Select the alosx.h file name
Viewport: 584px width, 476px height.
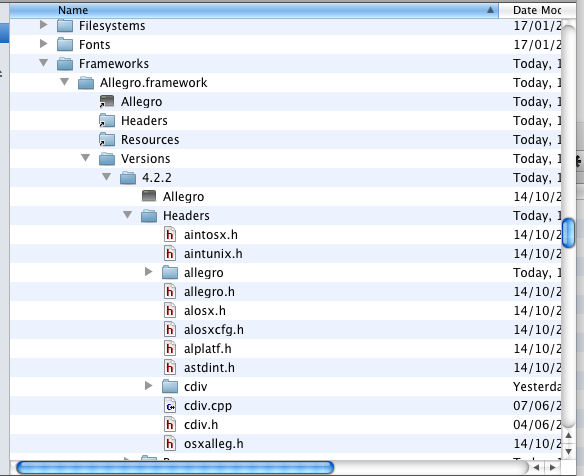205,311
